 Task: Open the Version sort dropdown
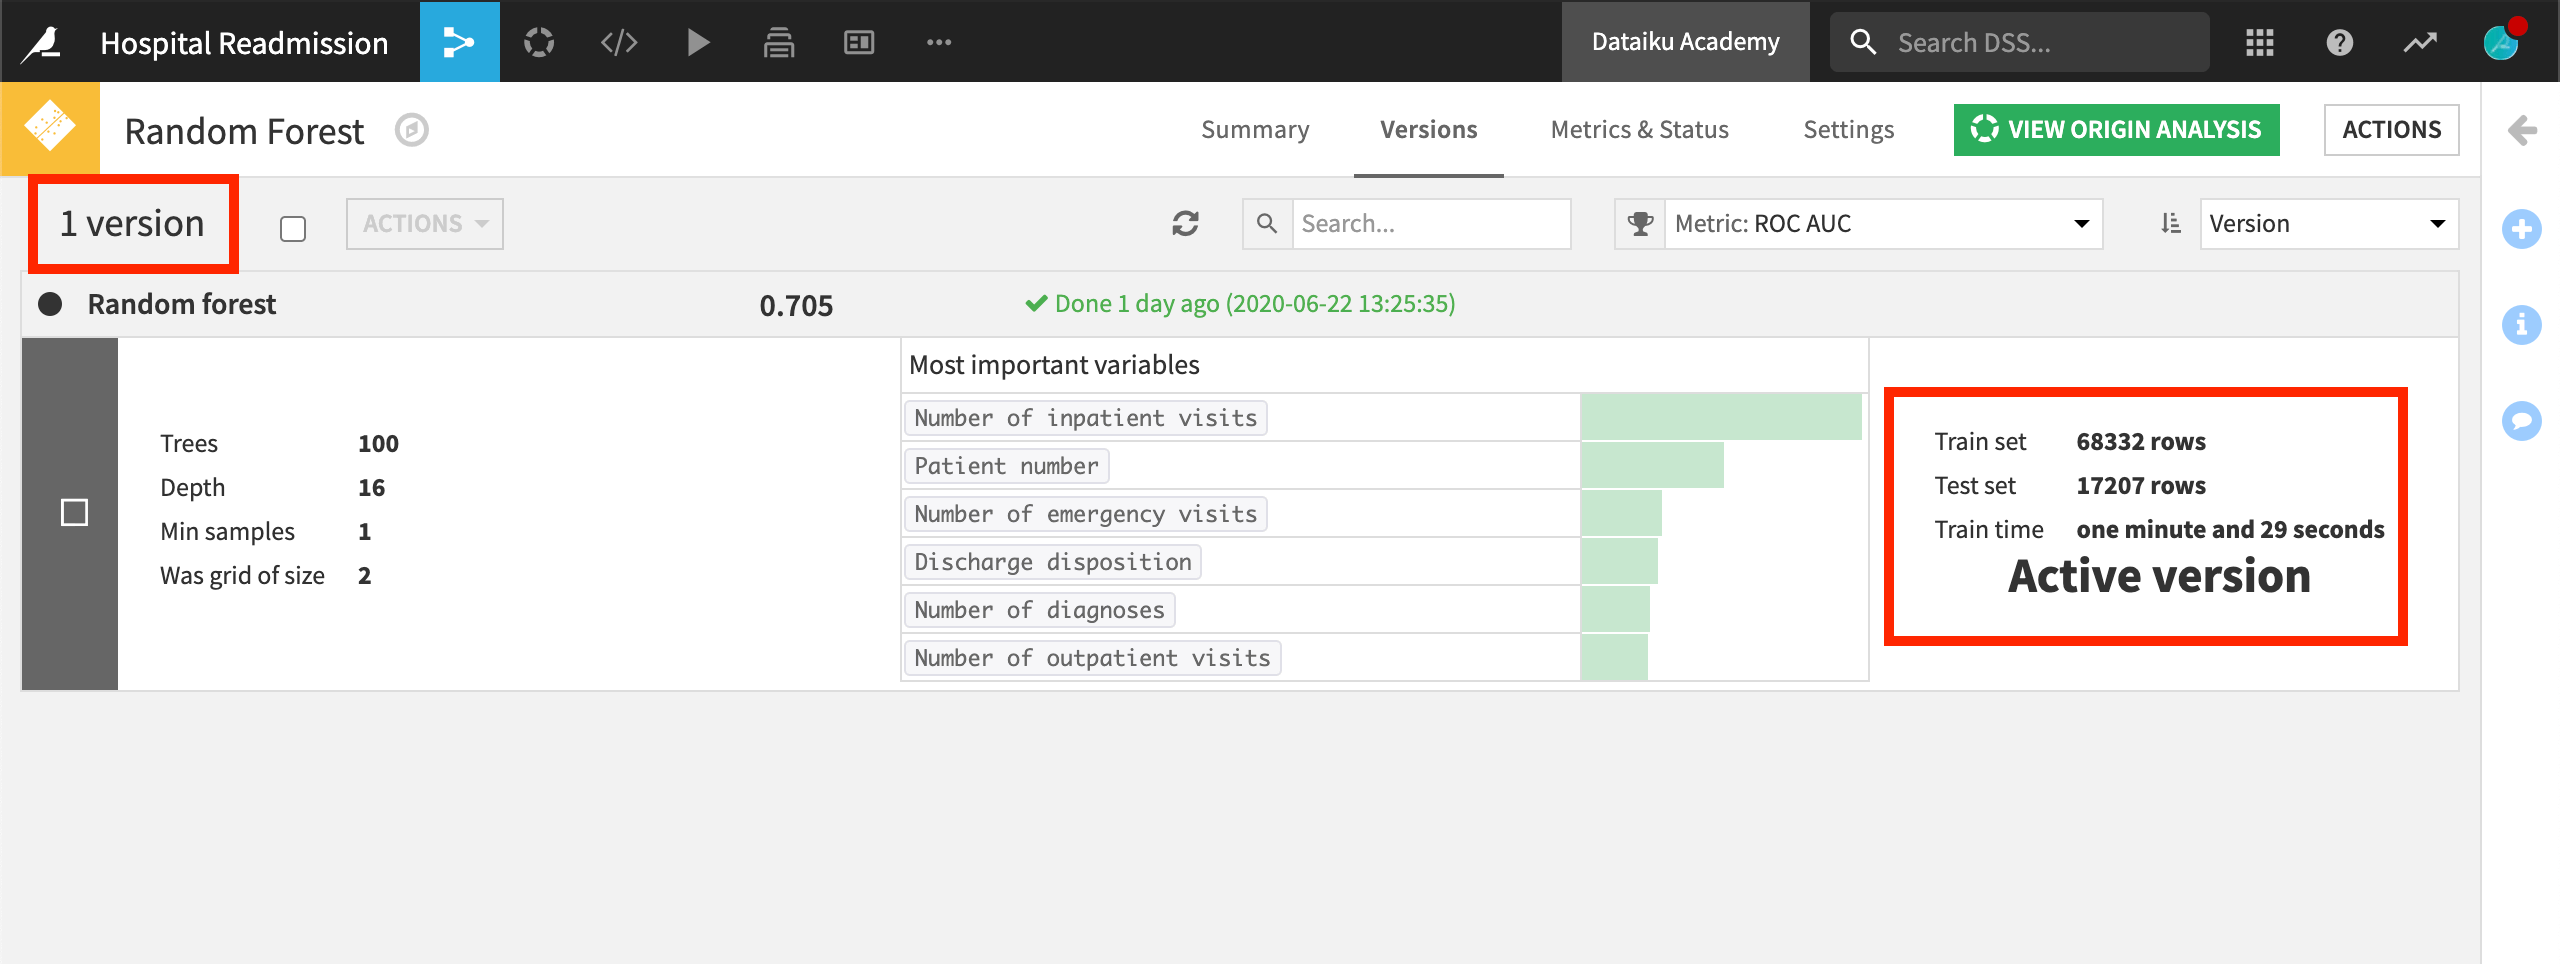point(2329,223)
